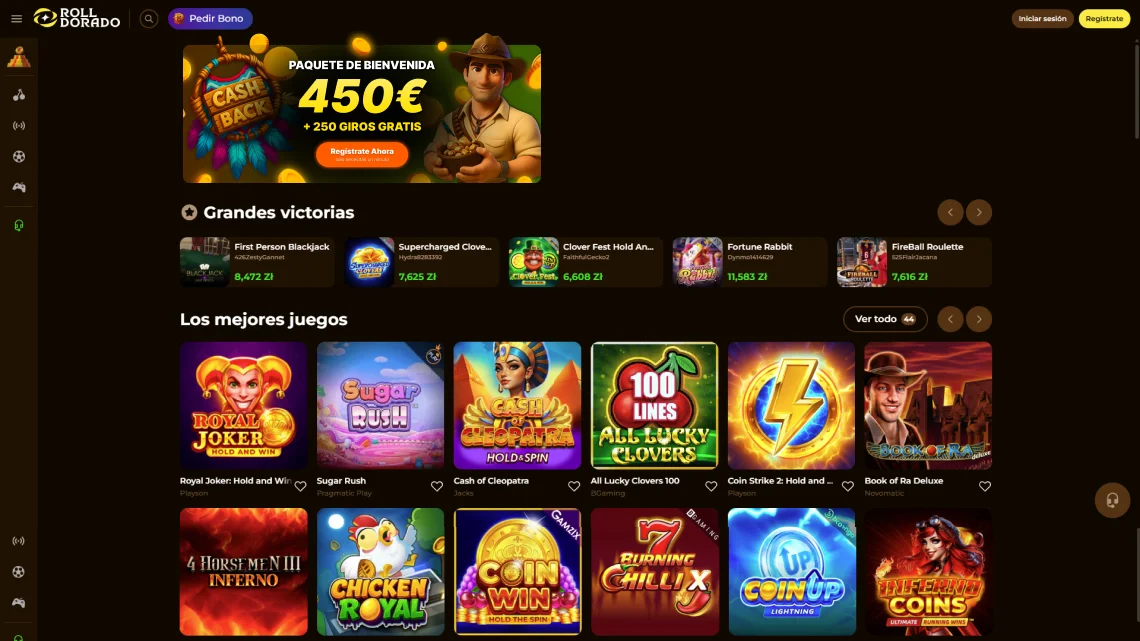Viewport: 1140px width, 641px height.
Task: Open Ver todo 44 games list
Action: tap(885, 319)
